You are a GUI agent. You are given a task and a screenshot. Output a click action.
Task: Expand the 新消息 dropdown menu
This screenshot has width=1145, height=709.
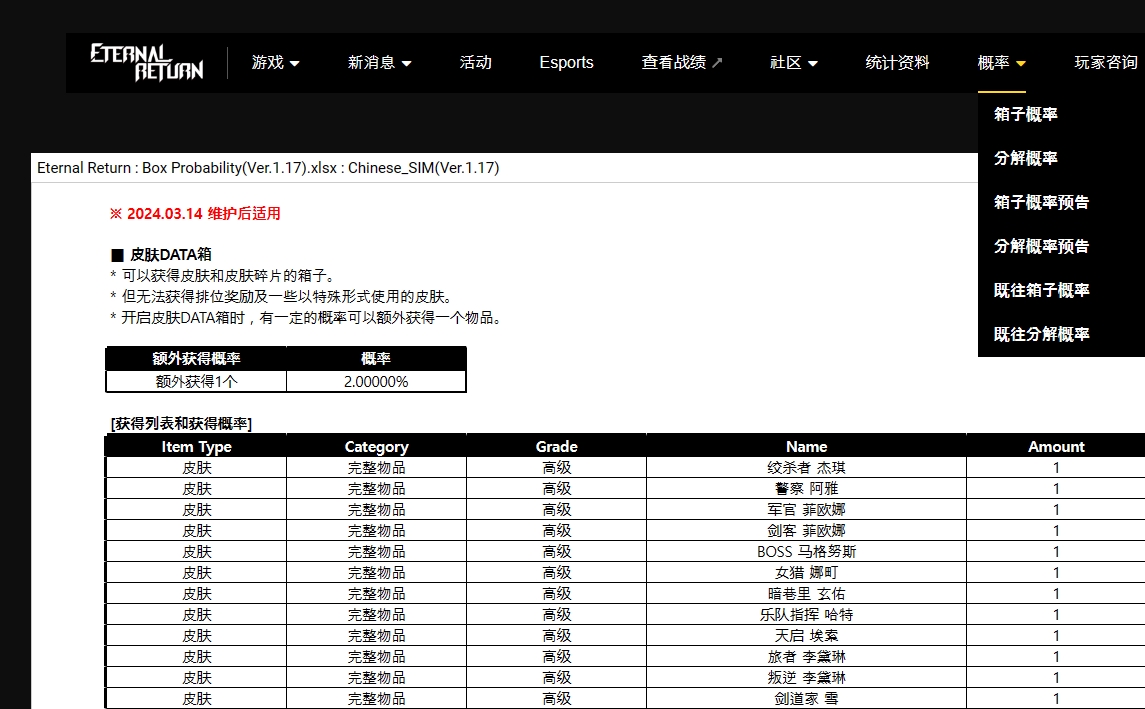coord(379,63)
